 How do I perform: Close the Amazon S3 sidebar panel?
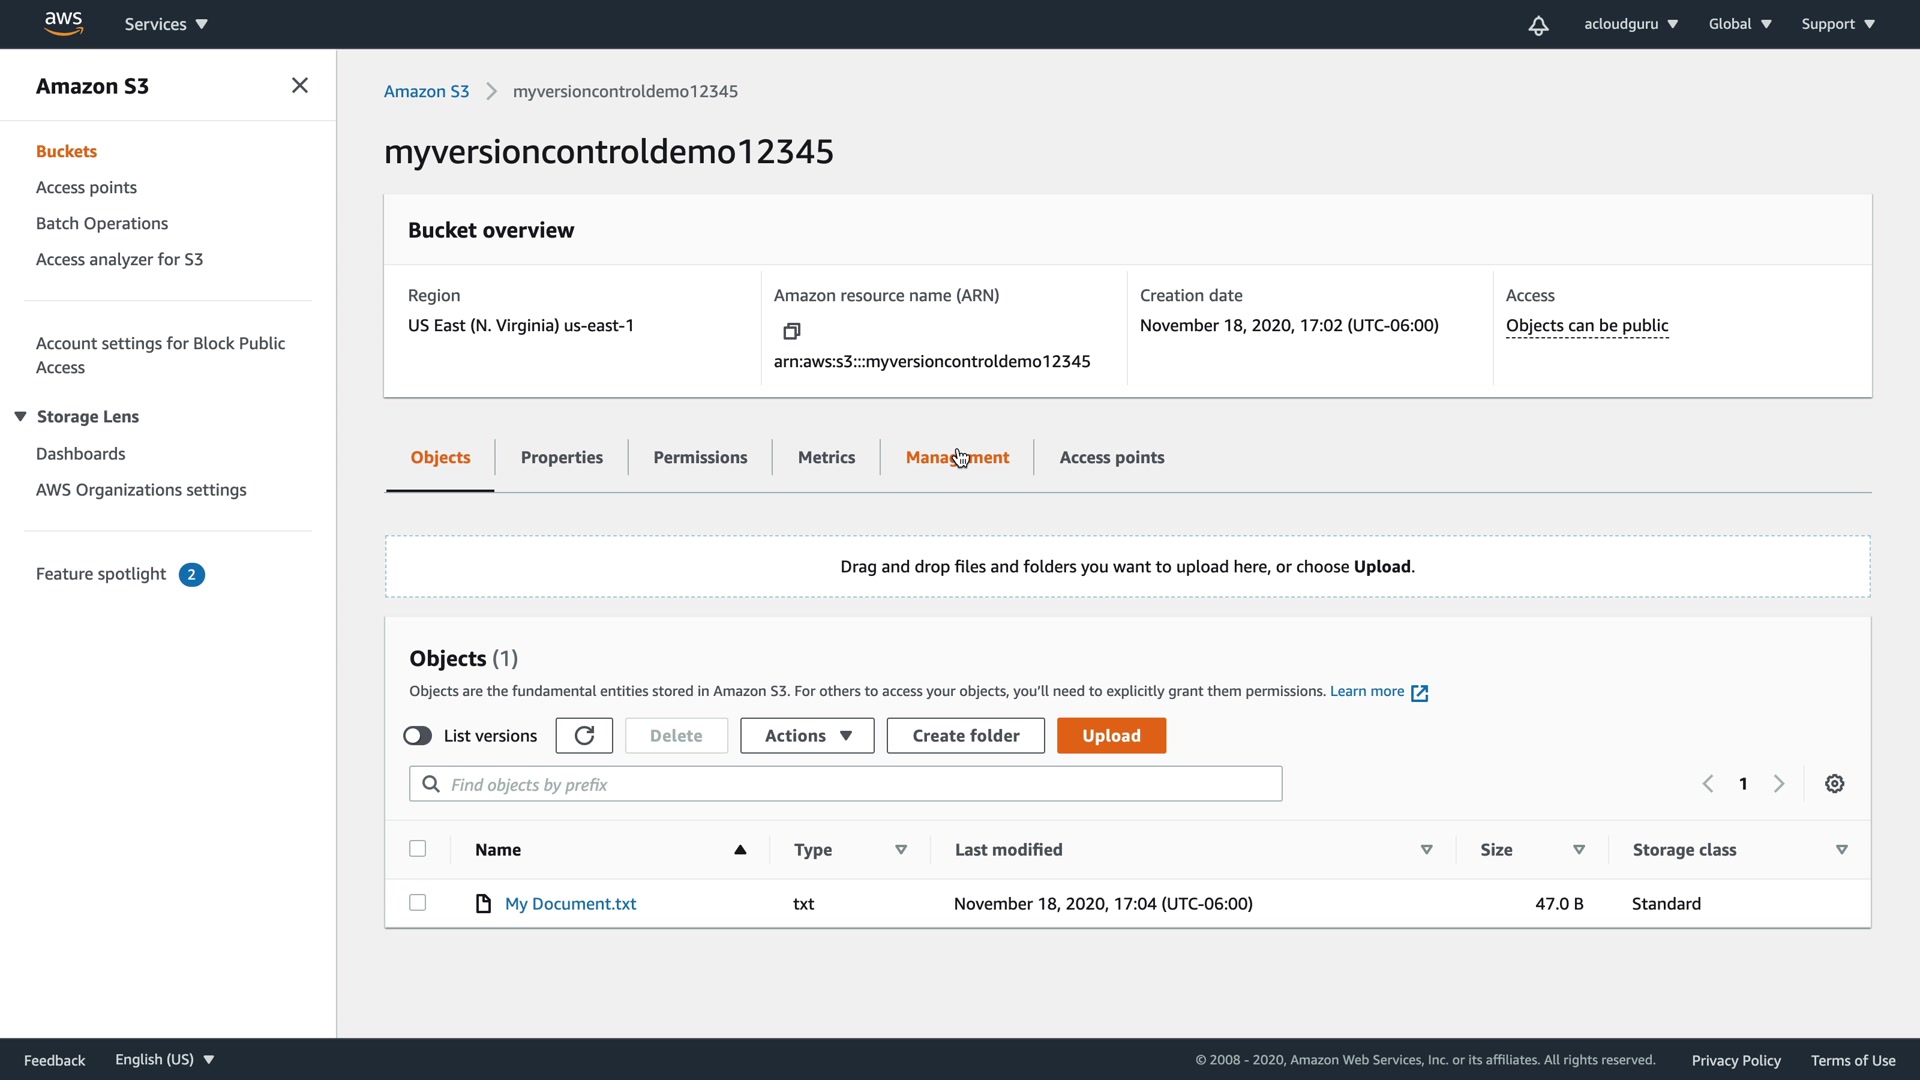pyautogui.click(x=299, y=86)
